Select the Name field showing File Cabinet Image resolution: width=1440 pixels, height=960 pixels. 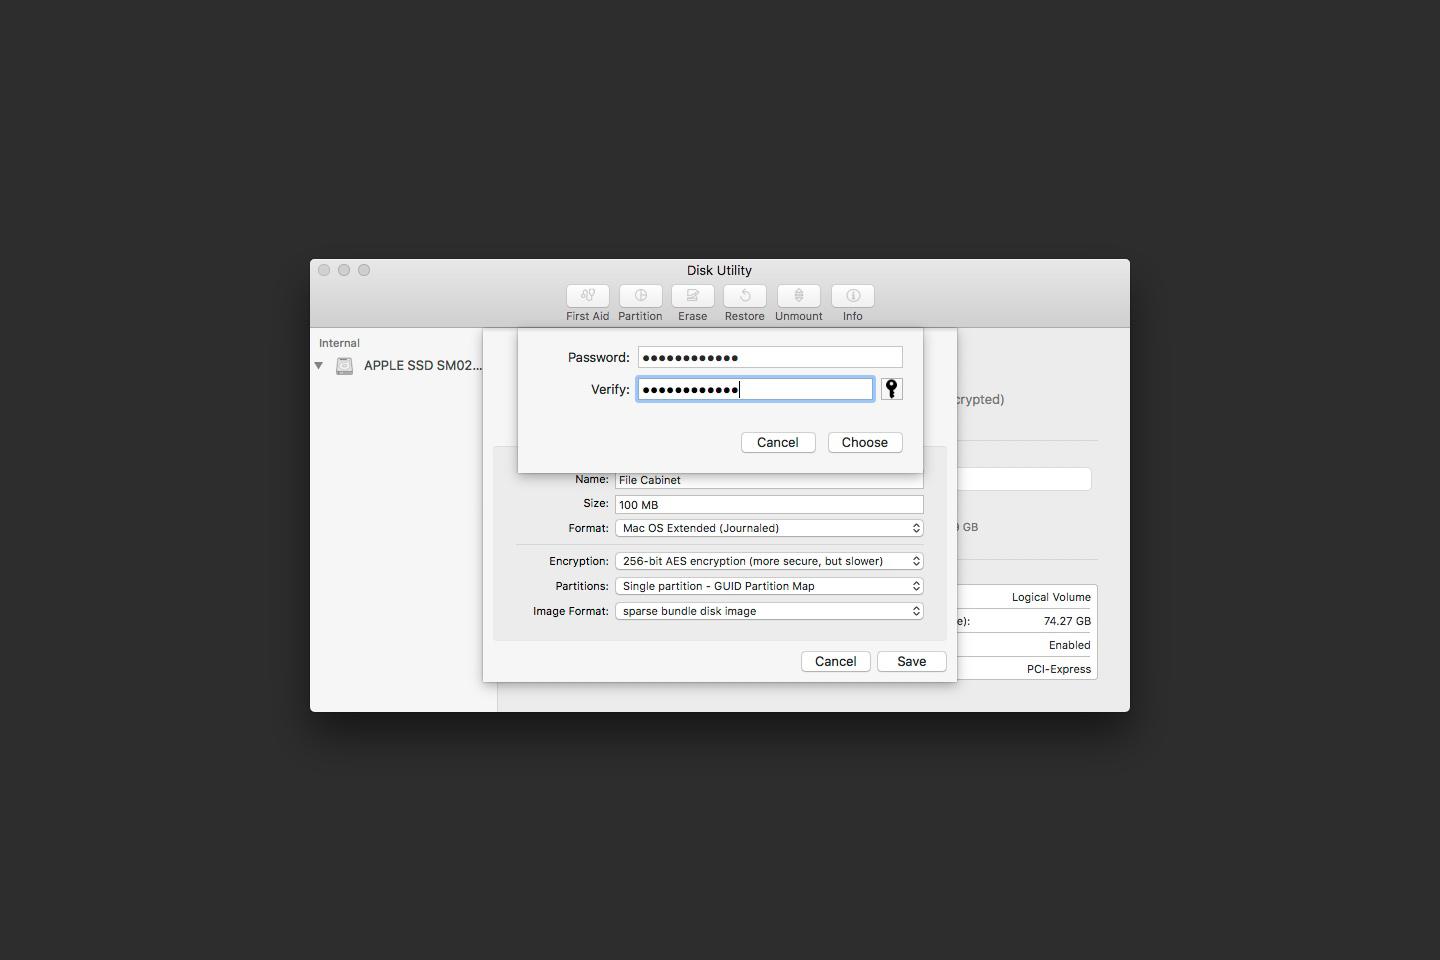[x=768, y=480]
